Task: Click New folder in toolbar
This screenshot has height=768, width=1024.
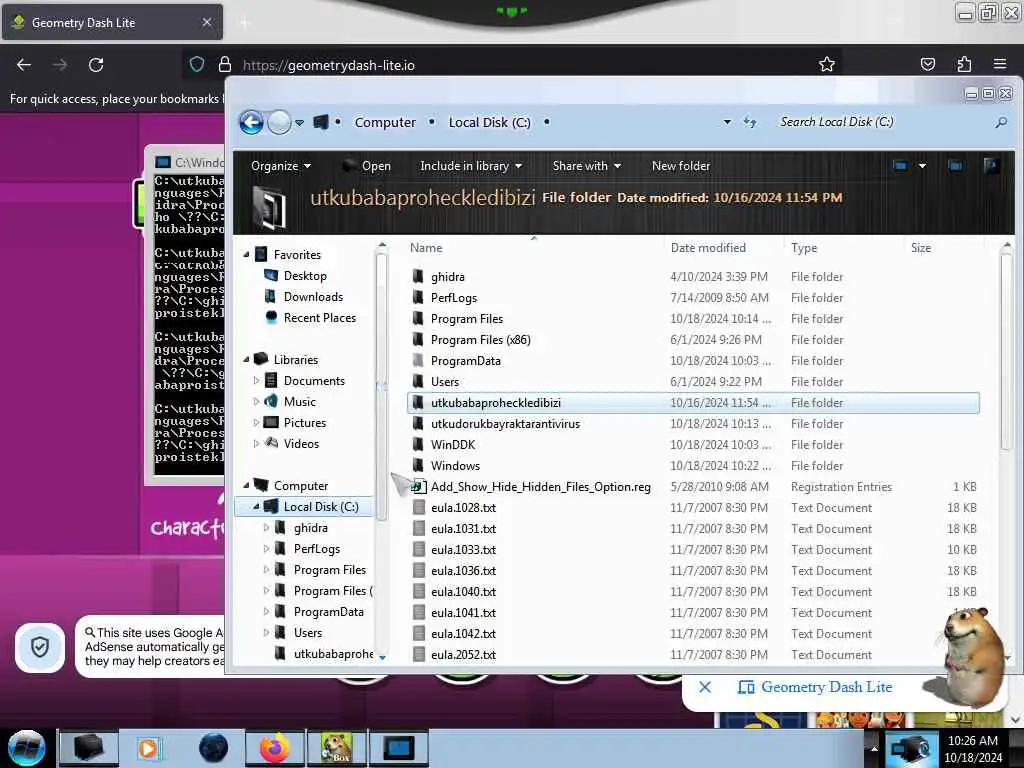Action: (680, 166)
